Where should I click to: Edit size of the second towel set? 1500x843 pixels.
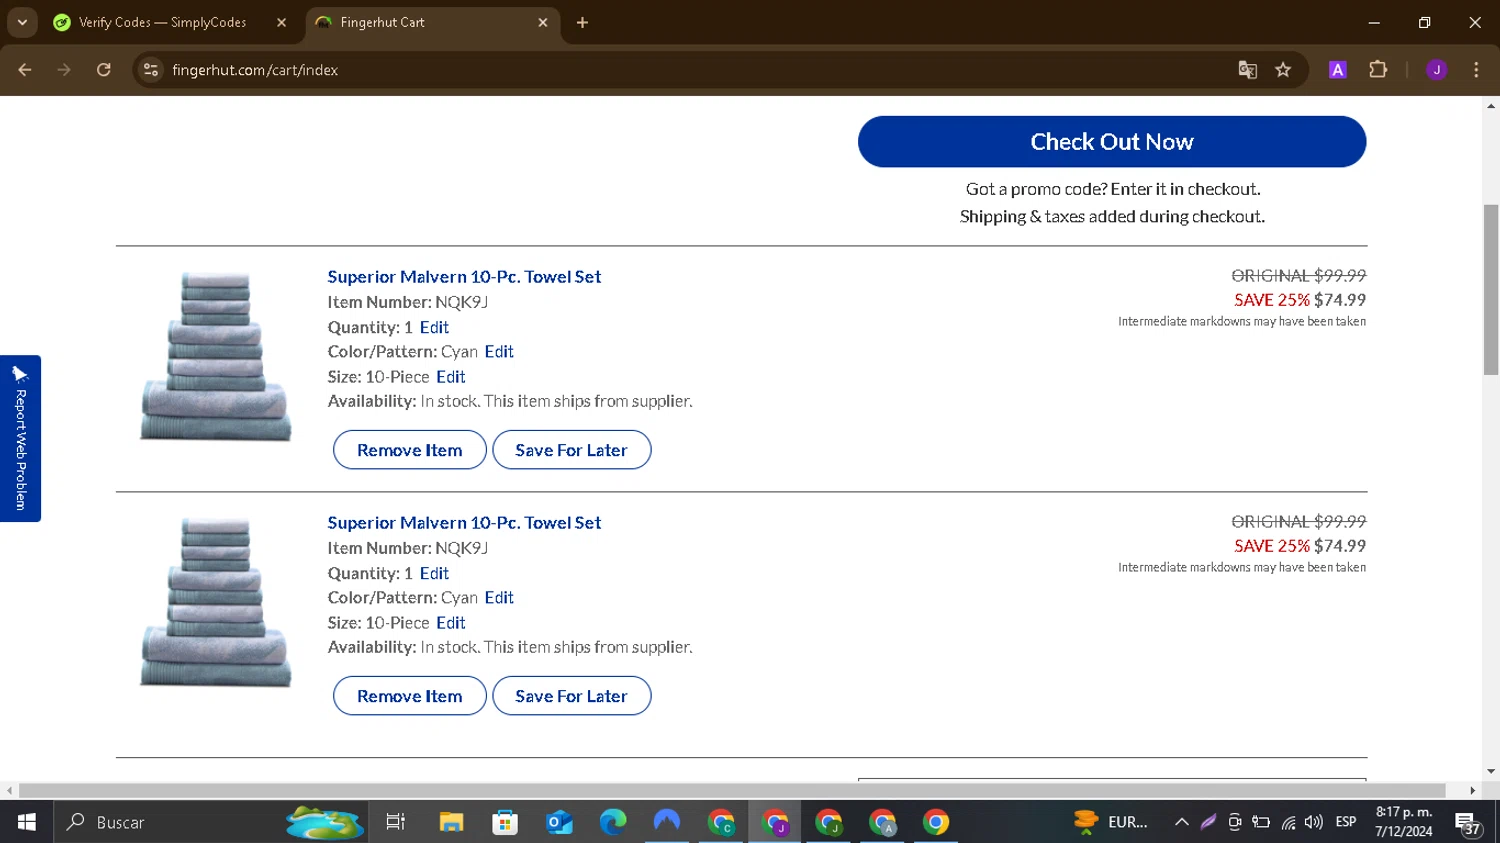pos(450,623)
